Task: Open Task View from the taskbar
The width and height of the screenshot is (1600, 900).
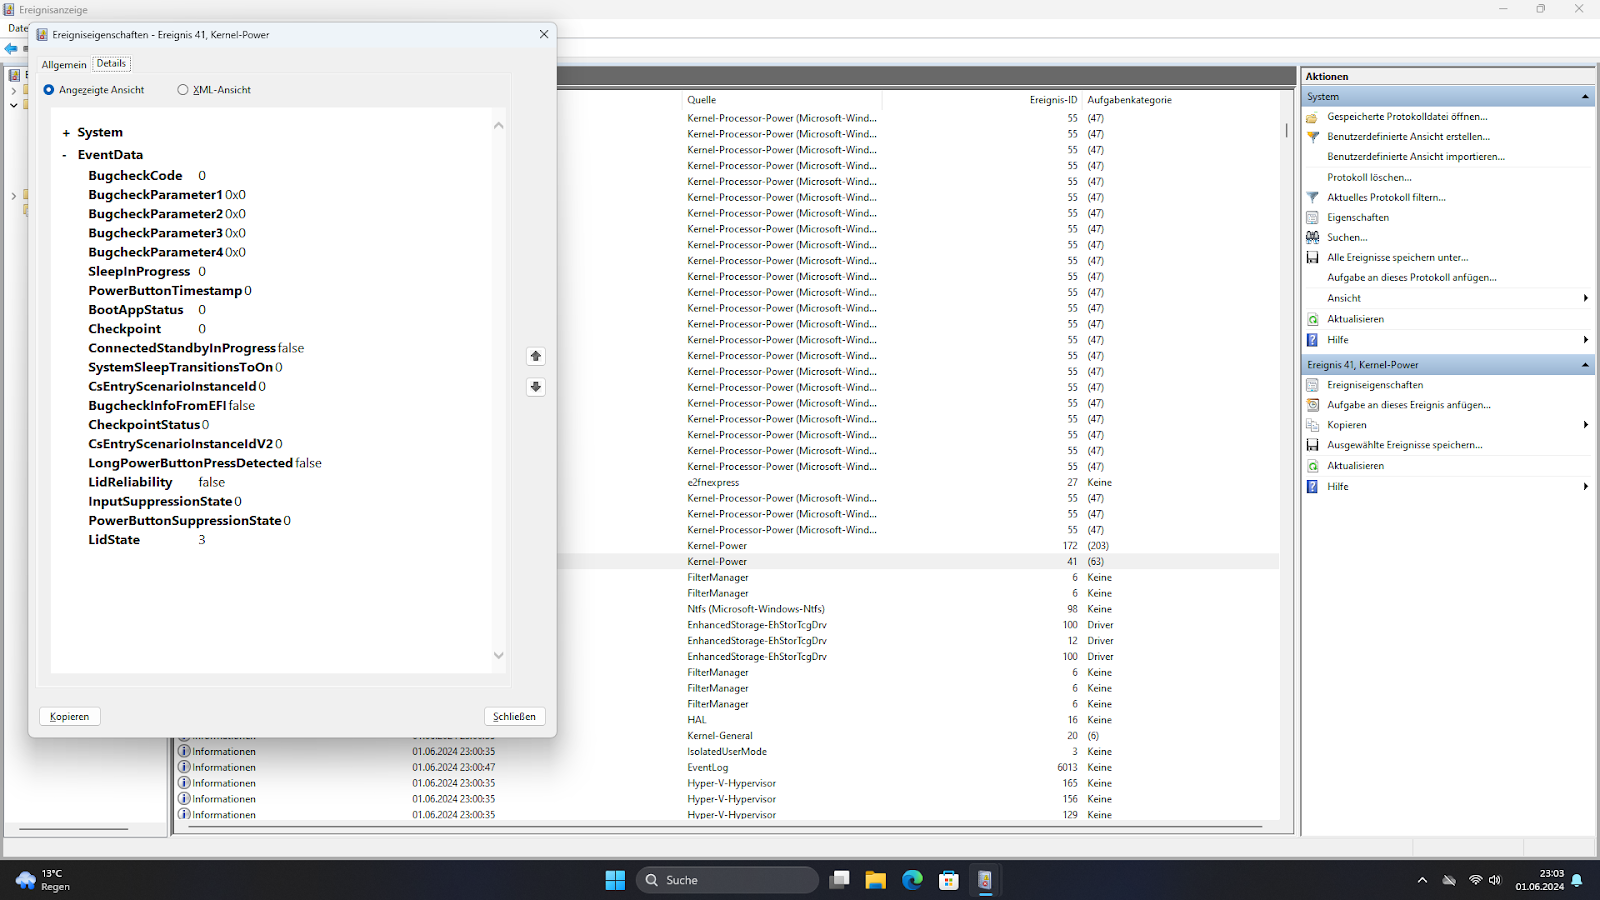Action: (840, 880)
